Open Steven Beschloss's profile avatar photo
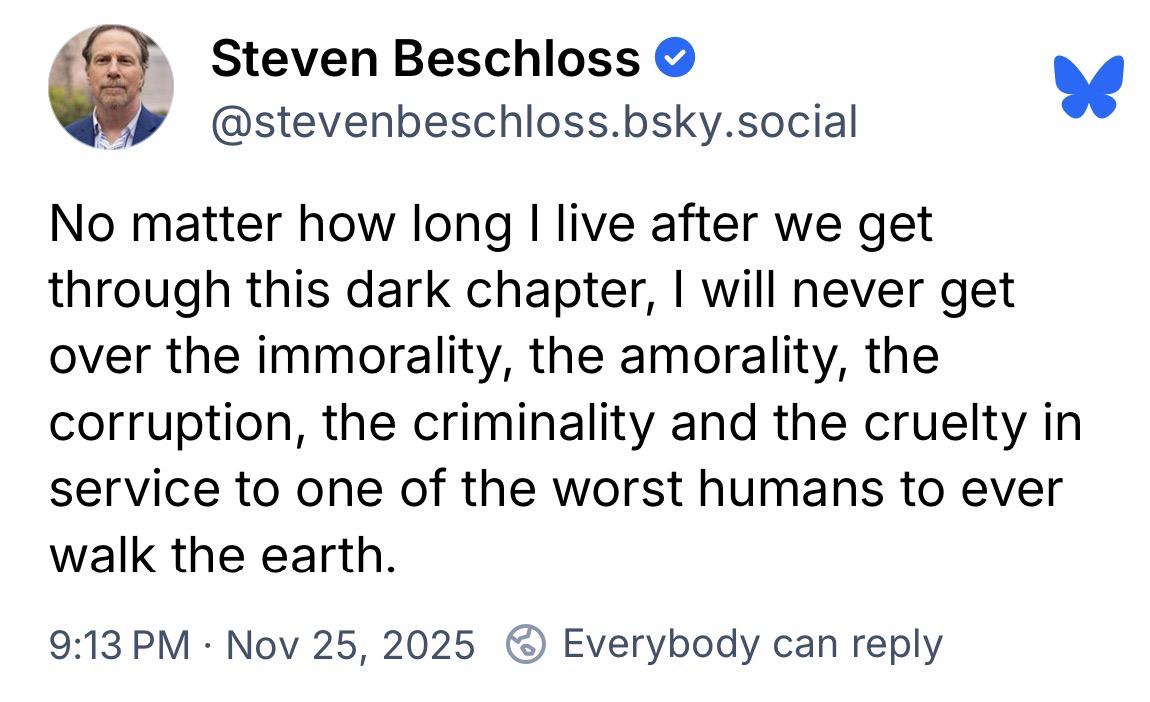 (x=111, y=87)
